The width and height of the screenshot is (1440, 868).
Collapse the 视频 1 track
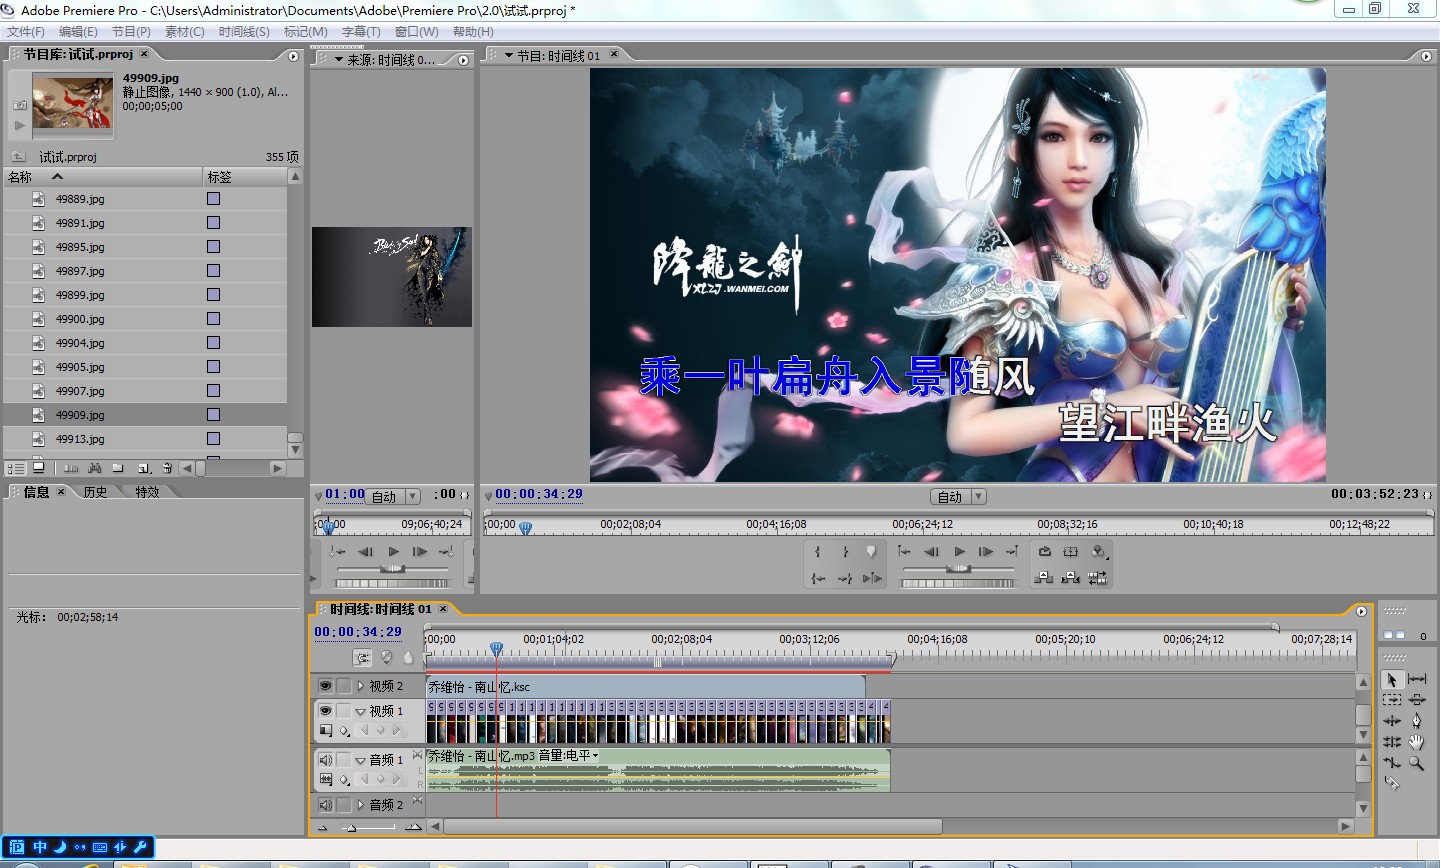tap(360, 711)
